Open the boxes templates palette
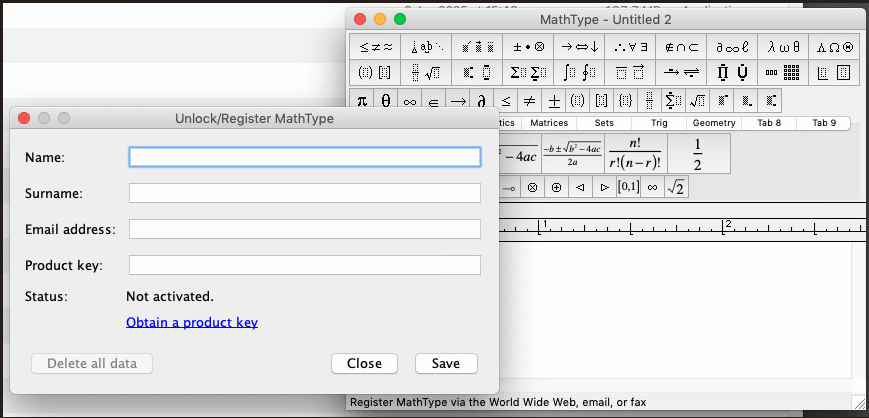869x418 pixels. point(834,73)
